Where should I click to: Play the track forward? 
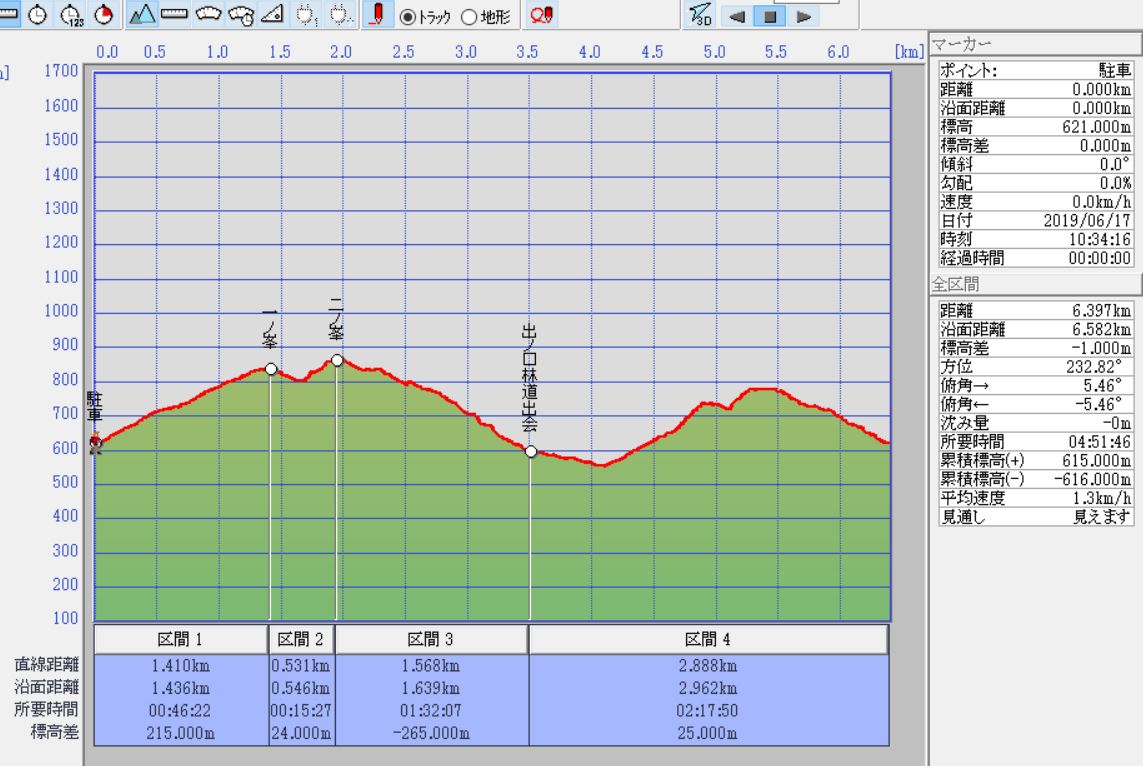pyautogui.click(x=803, y=17)
